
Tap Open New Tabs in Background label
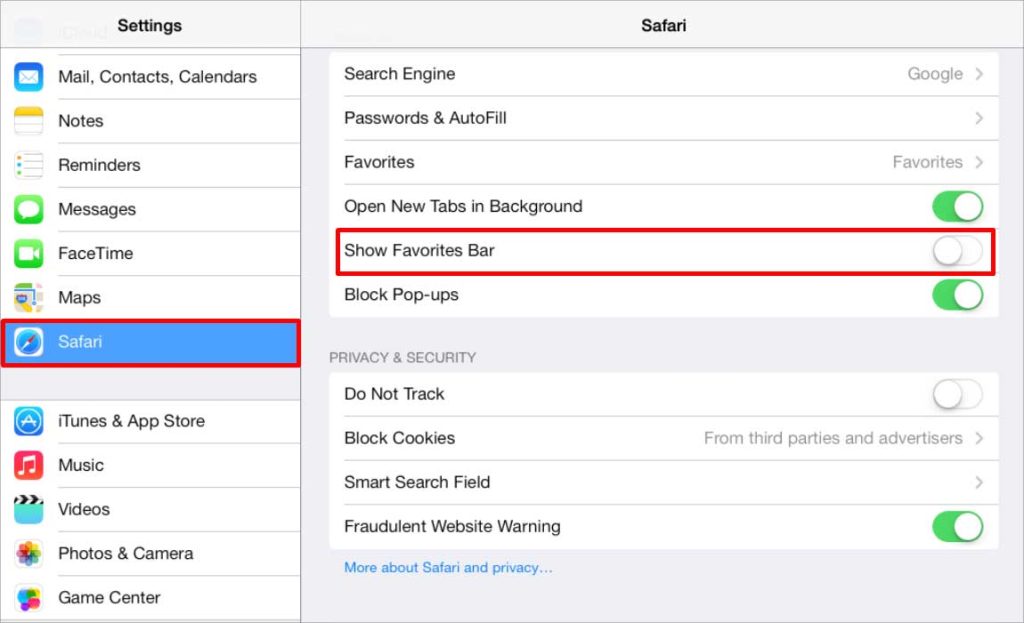463,206
